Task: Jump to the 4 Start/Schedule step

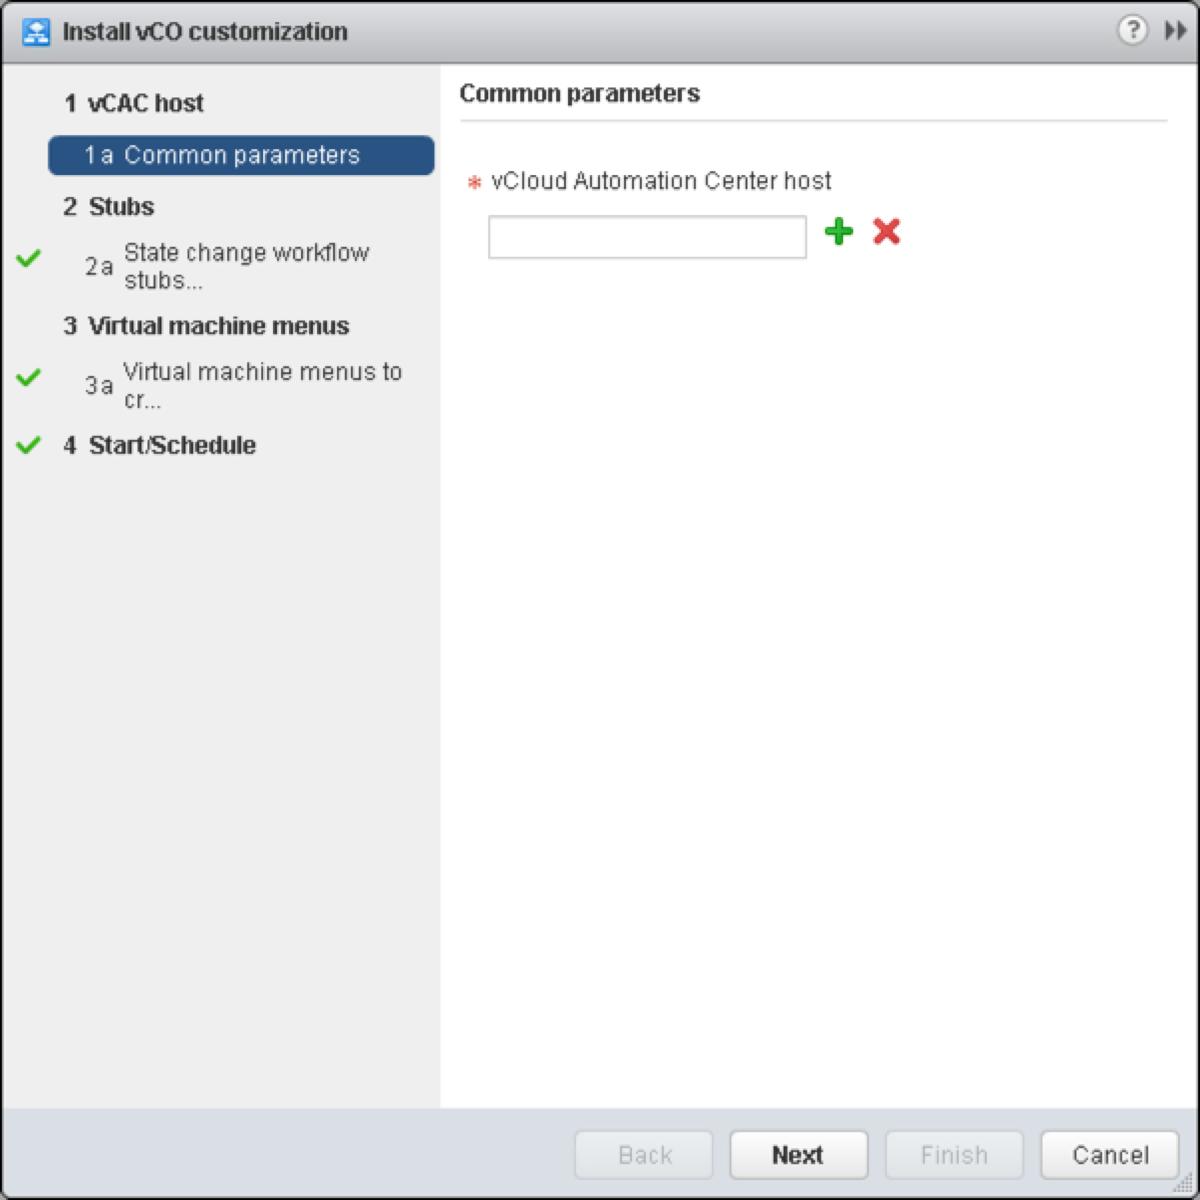Action: pos(160,445)
